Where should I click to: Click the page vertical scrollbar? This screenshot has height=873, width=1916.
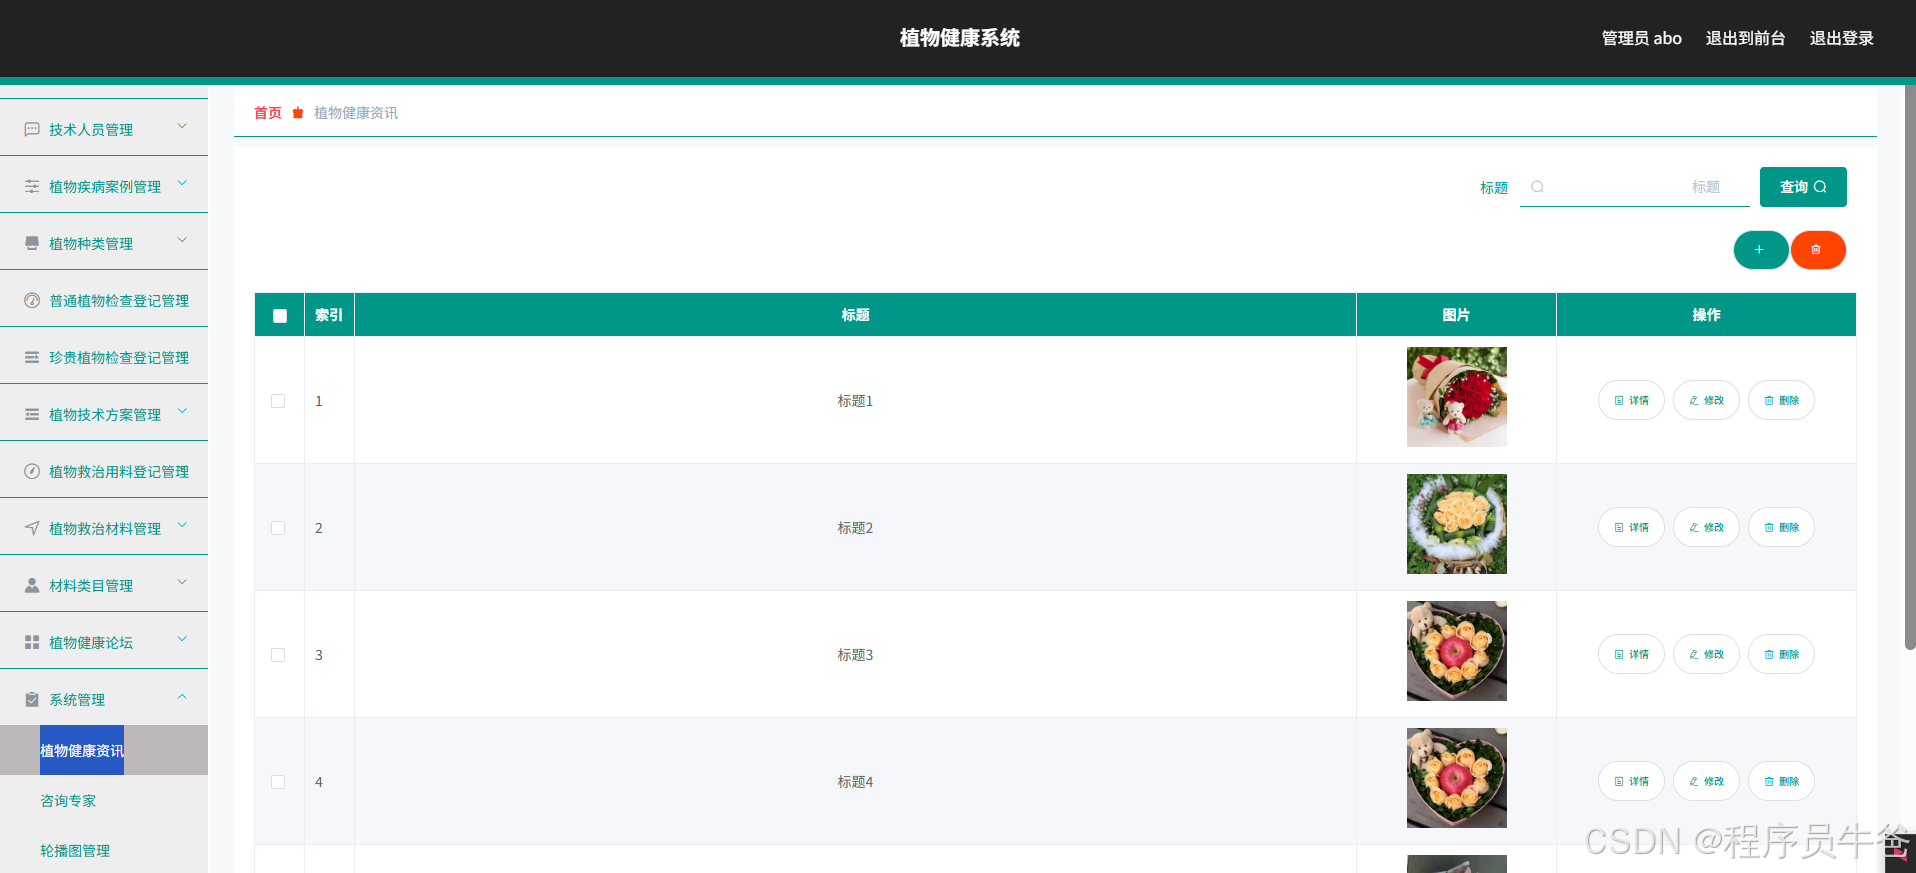[x=1910, y=368]
